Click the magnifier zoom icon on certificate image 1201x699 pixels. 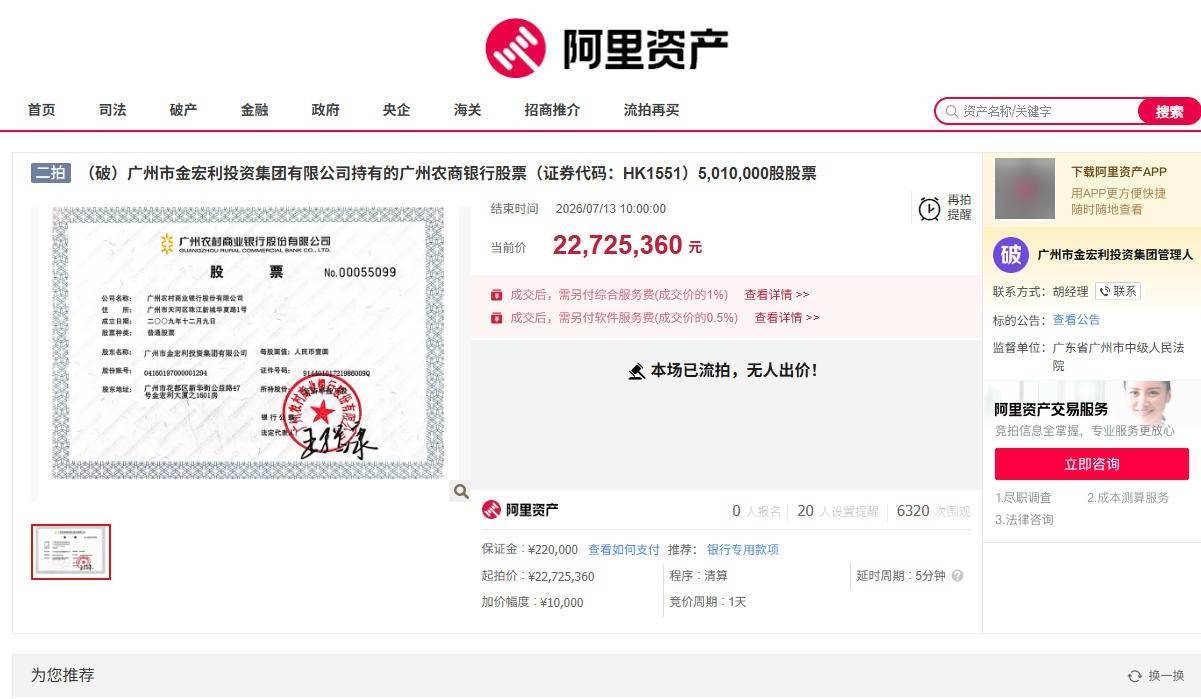click(461, 491)
